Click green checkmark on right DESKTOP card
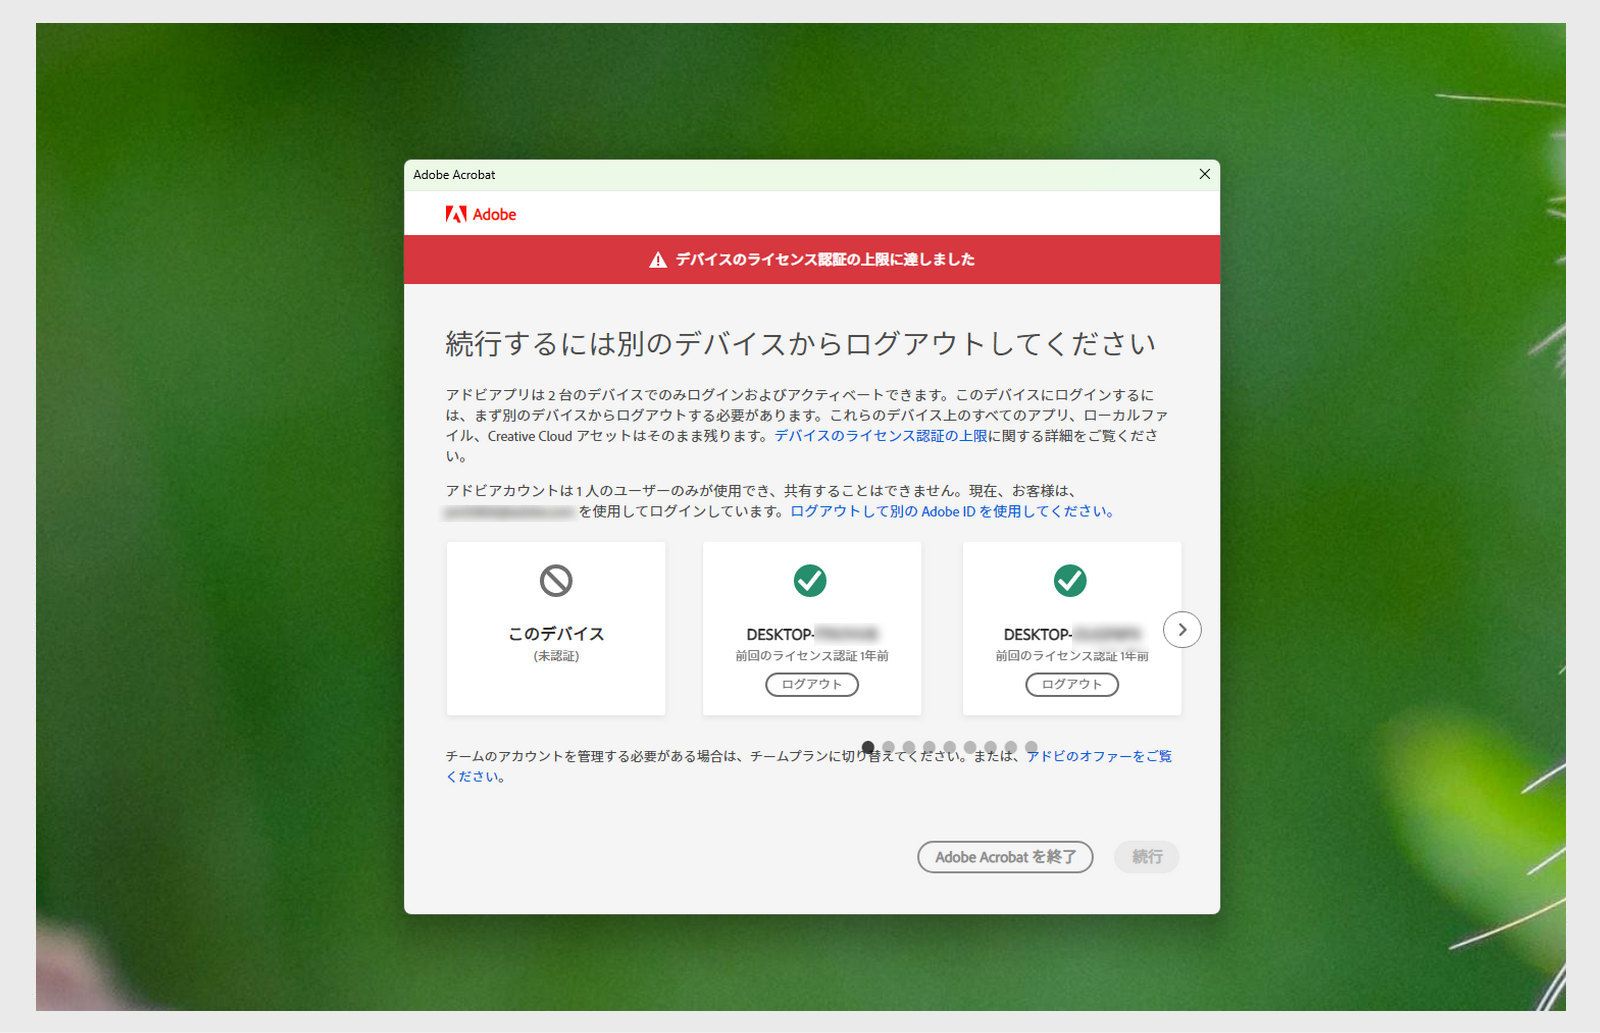The width and height of the screenshot is (1600, 1033). tap(1070, 580)
